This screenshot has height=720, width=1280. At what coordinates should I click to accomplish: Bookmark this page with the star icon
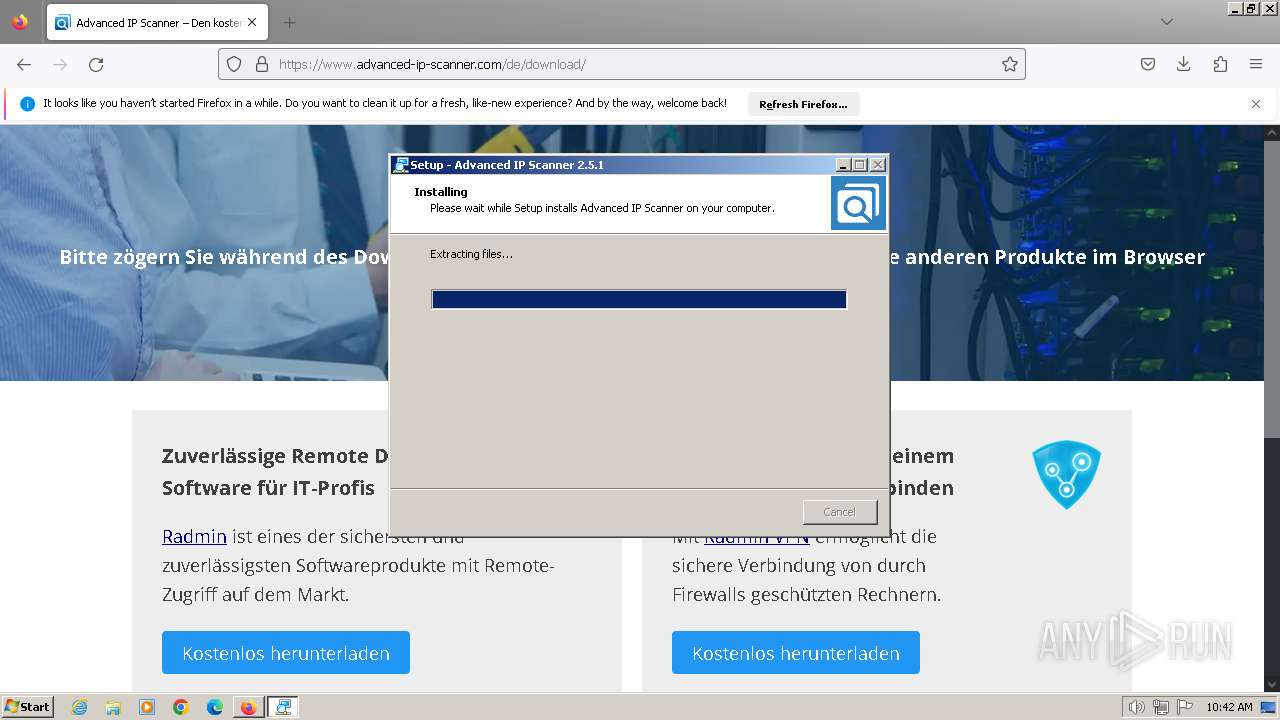1010,64
